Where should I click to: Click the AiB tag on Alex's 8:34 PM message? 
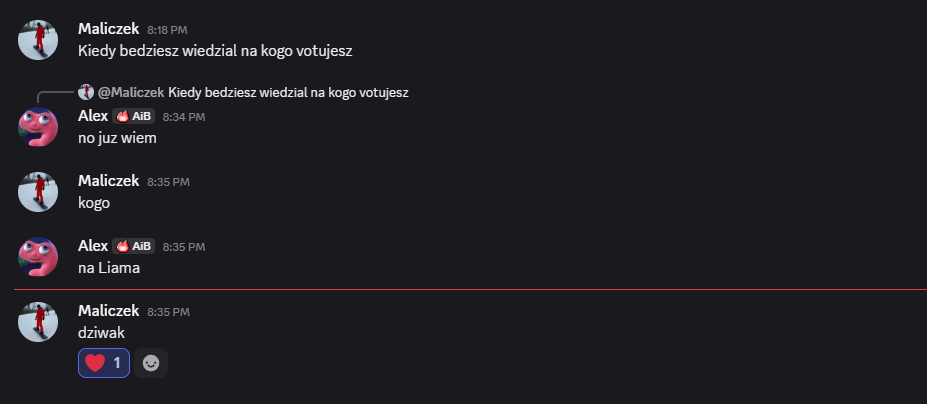click(x=133, y=116)
